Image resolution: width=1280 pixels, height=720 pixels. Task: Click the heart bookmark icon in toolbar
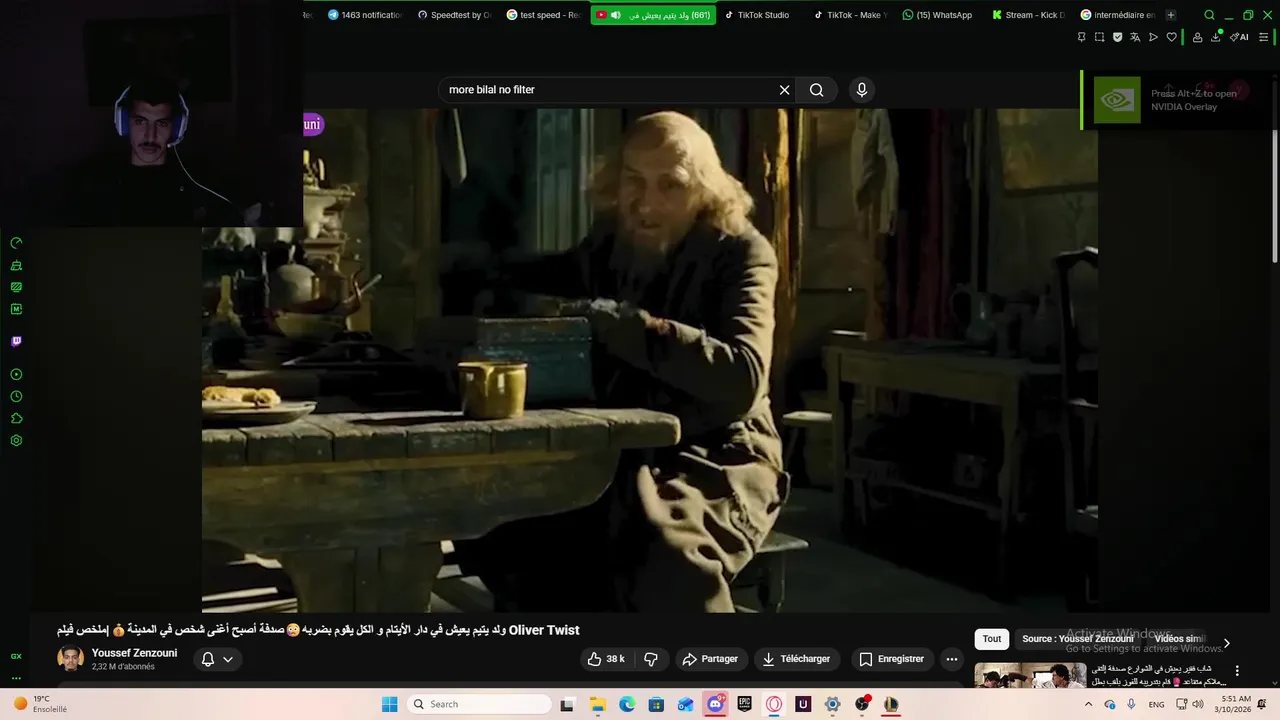click(1172, 37)
